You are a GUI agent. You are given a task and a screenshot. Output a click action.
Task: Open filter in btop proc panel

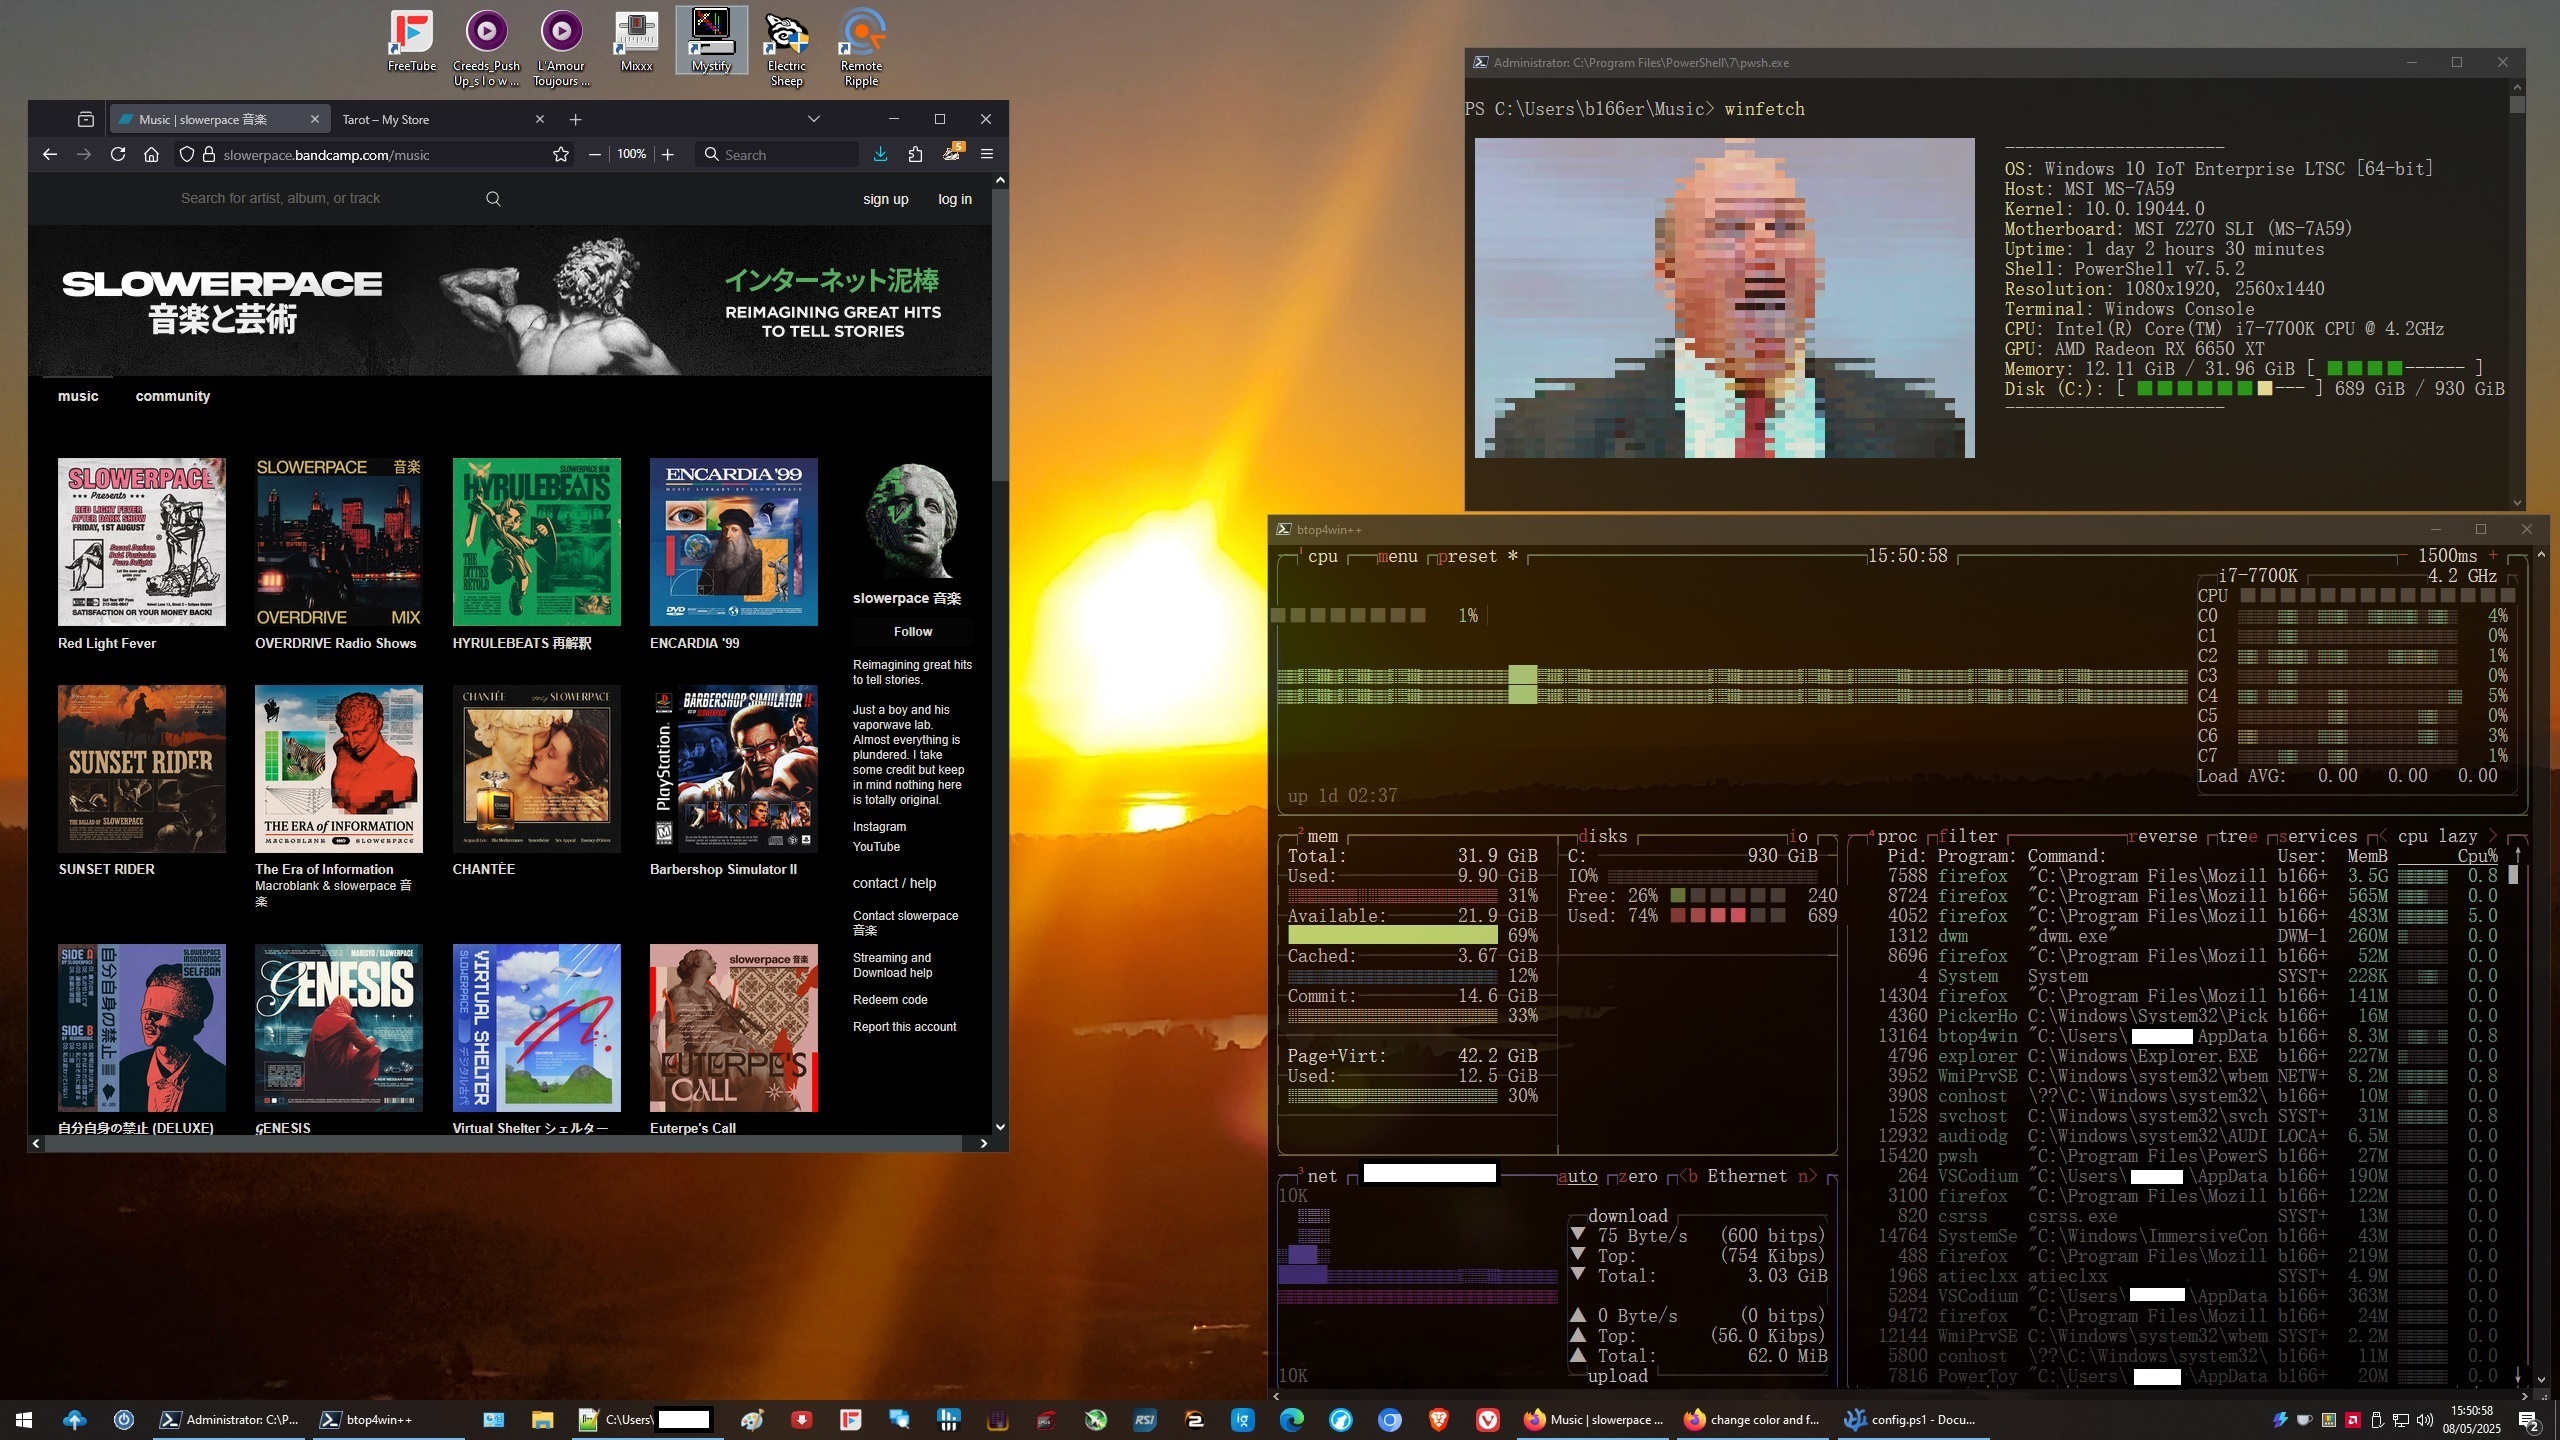(x=1967, y=836)
